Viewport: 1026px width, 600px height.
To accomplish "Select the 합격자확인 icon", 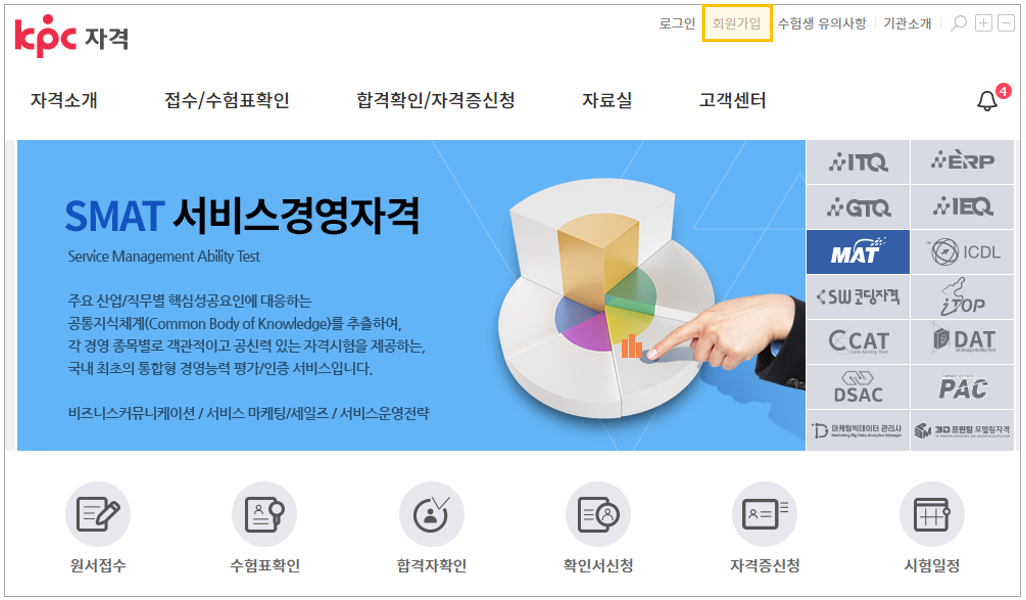I will click(432, 514).
